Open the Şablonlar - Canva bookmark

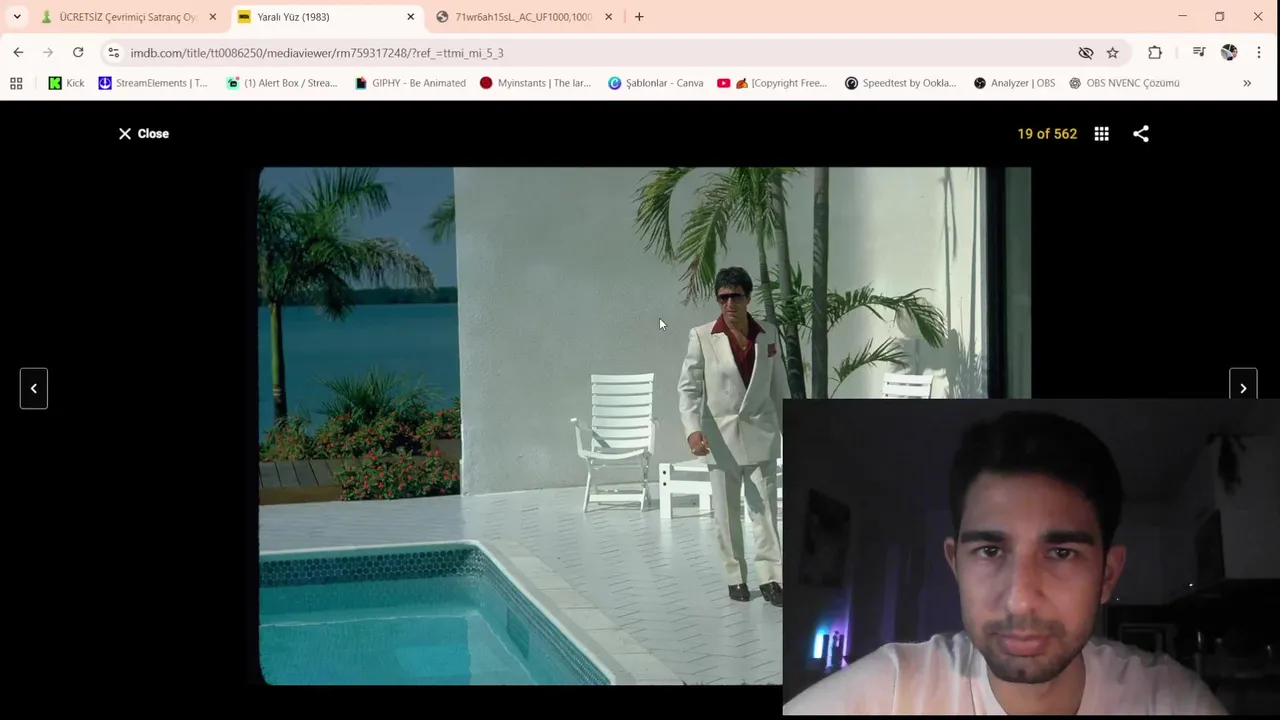click(x=656, y=83)
